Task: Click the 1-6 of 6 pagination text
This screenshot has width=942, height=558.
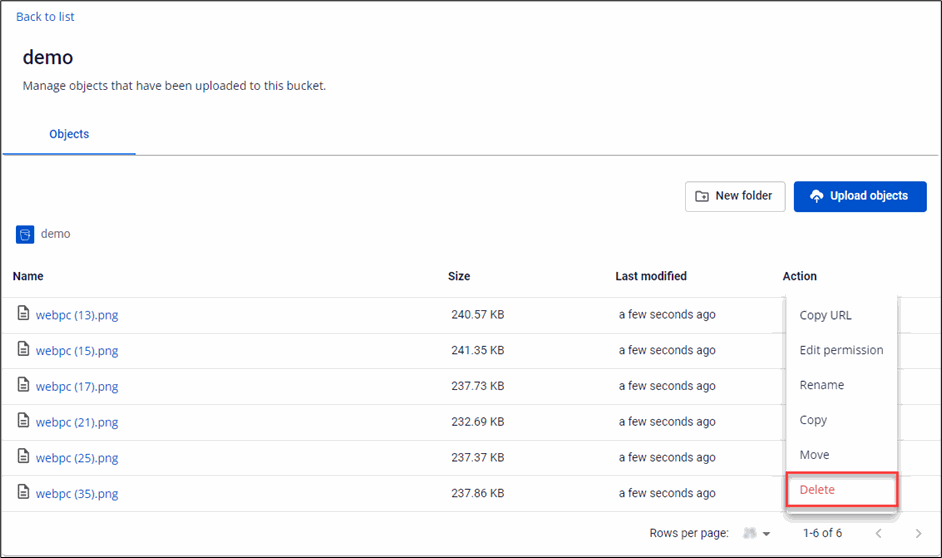Action: (x=822, y=533)
